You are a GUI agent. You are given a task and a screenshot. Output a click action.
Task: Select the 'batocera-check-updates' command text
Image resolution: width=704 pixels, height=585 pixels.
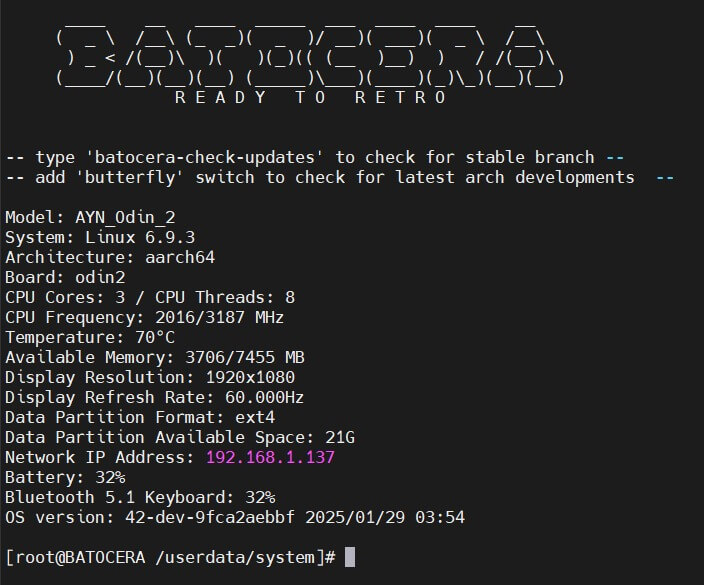point(204,158)
